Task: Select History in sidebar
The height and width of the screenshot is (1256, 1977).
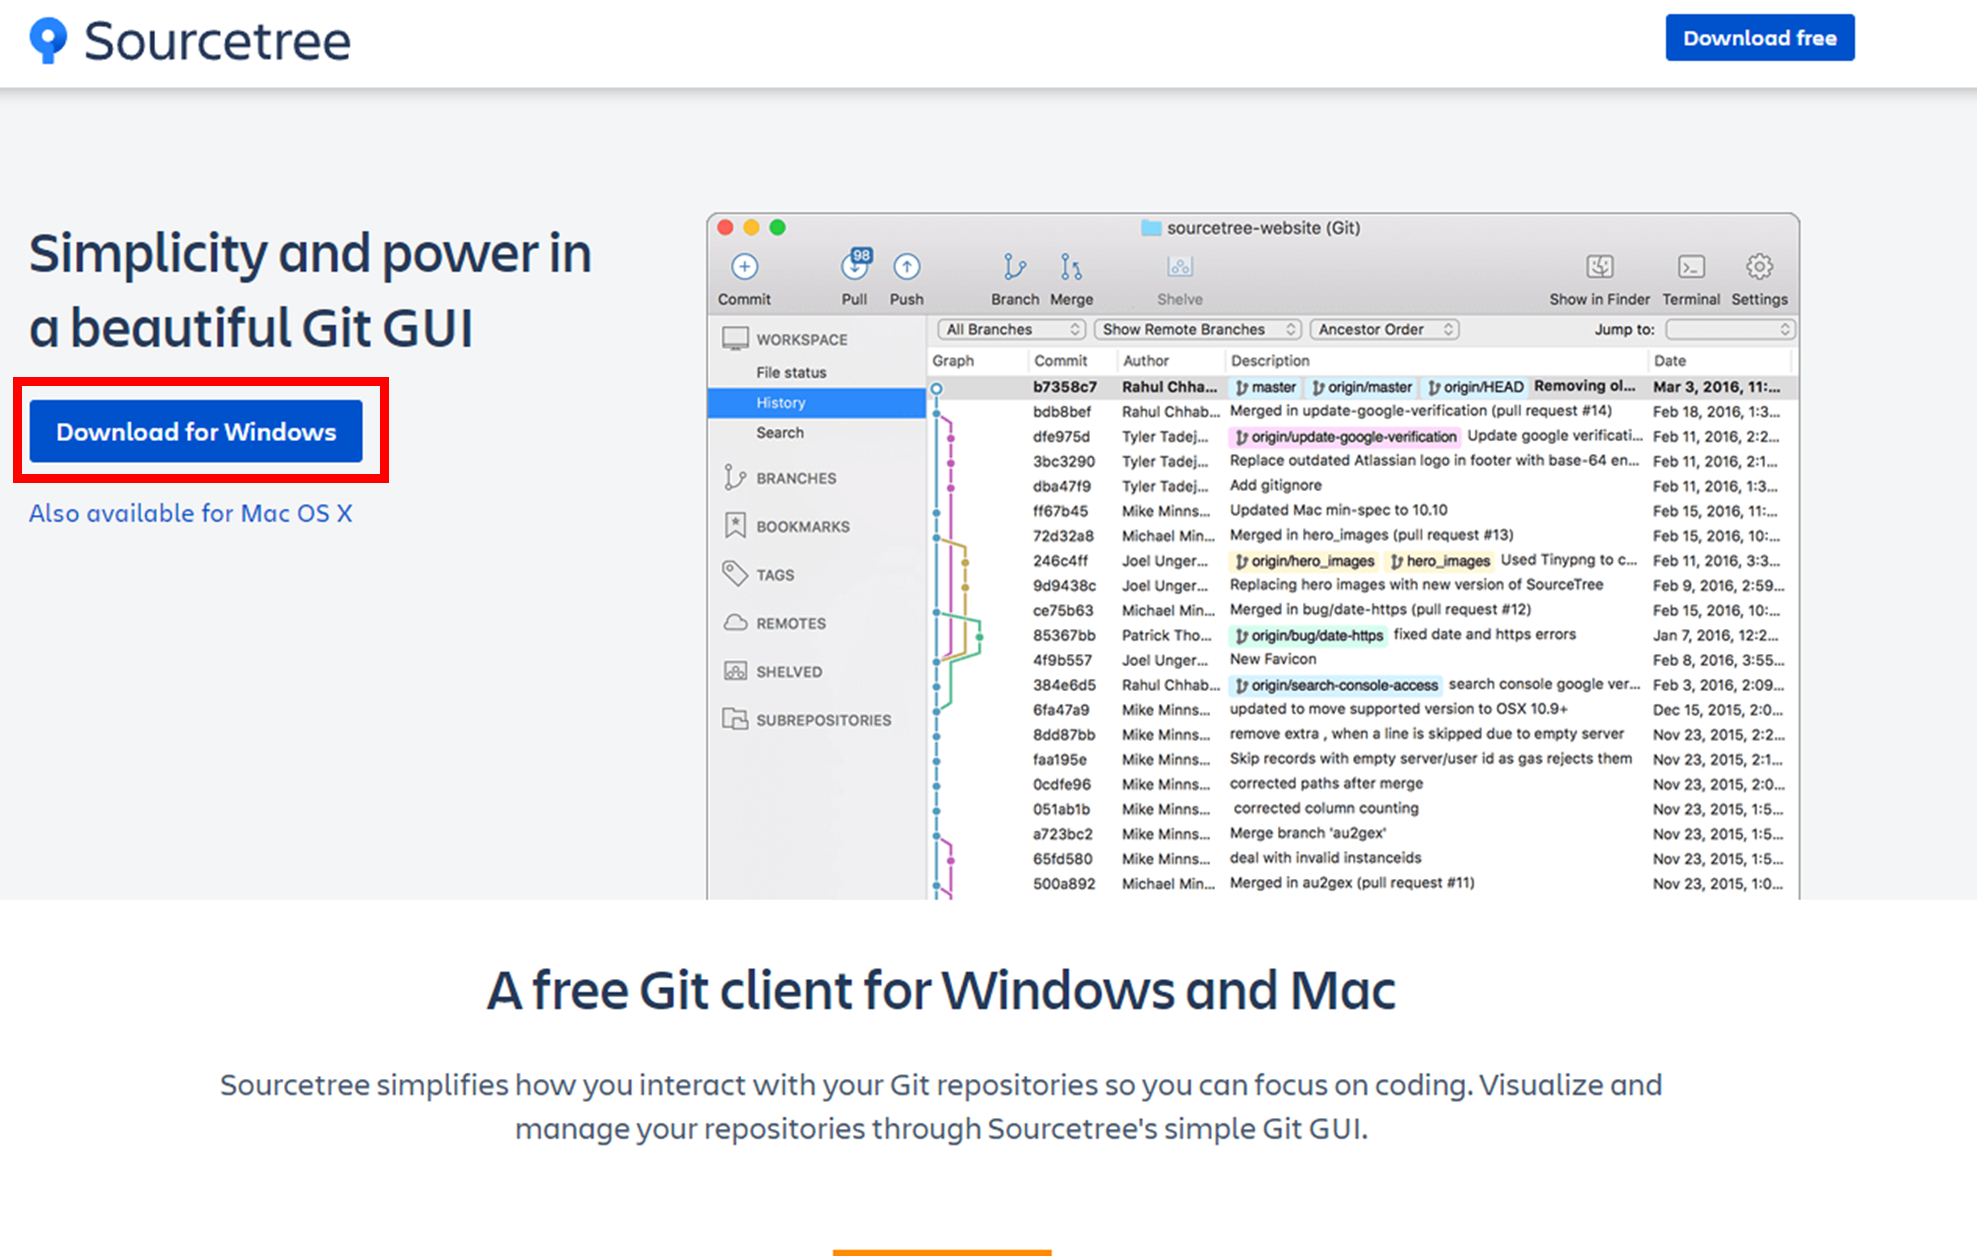Action: (816, 403)
